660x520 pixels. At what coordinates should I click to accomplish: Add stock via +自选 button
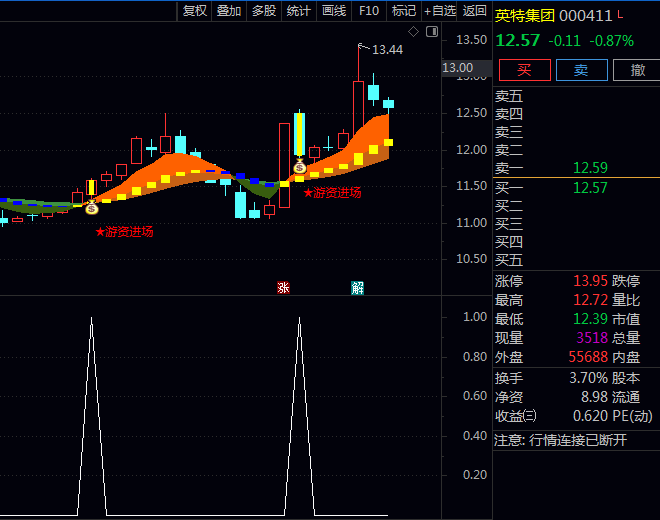(x=440, y=11)
